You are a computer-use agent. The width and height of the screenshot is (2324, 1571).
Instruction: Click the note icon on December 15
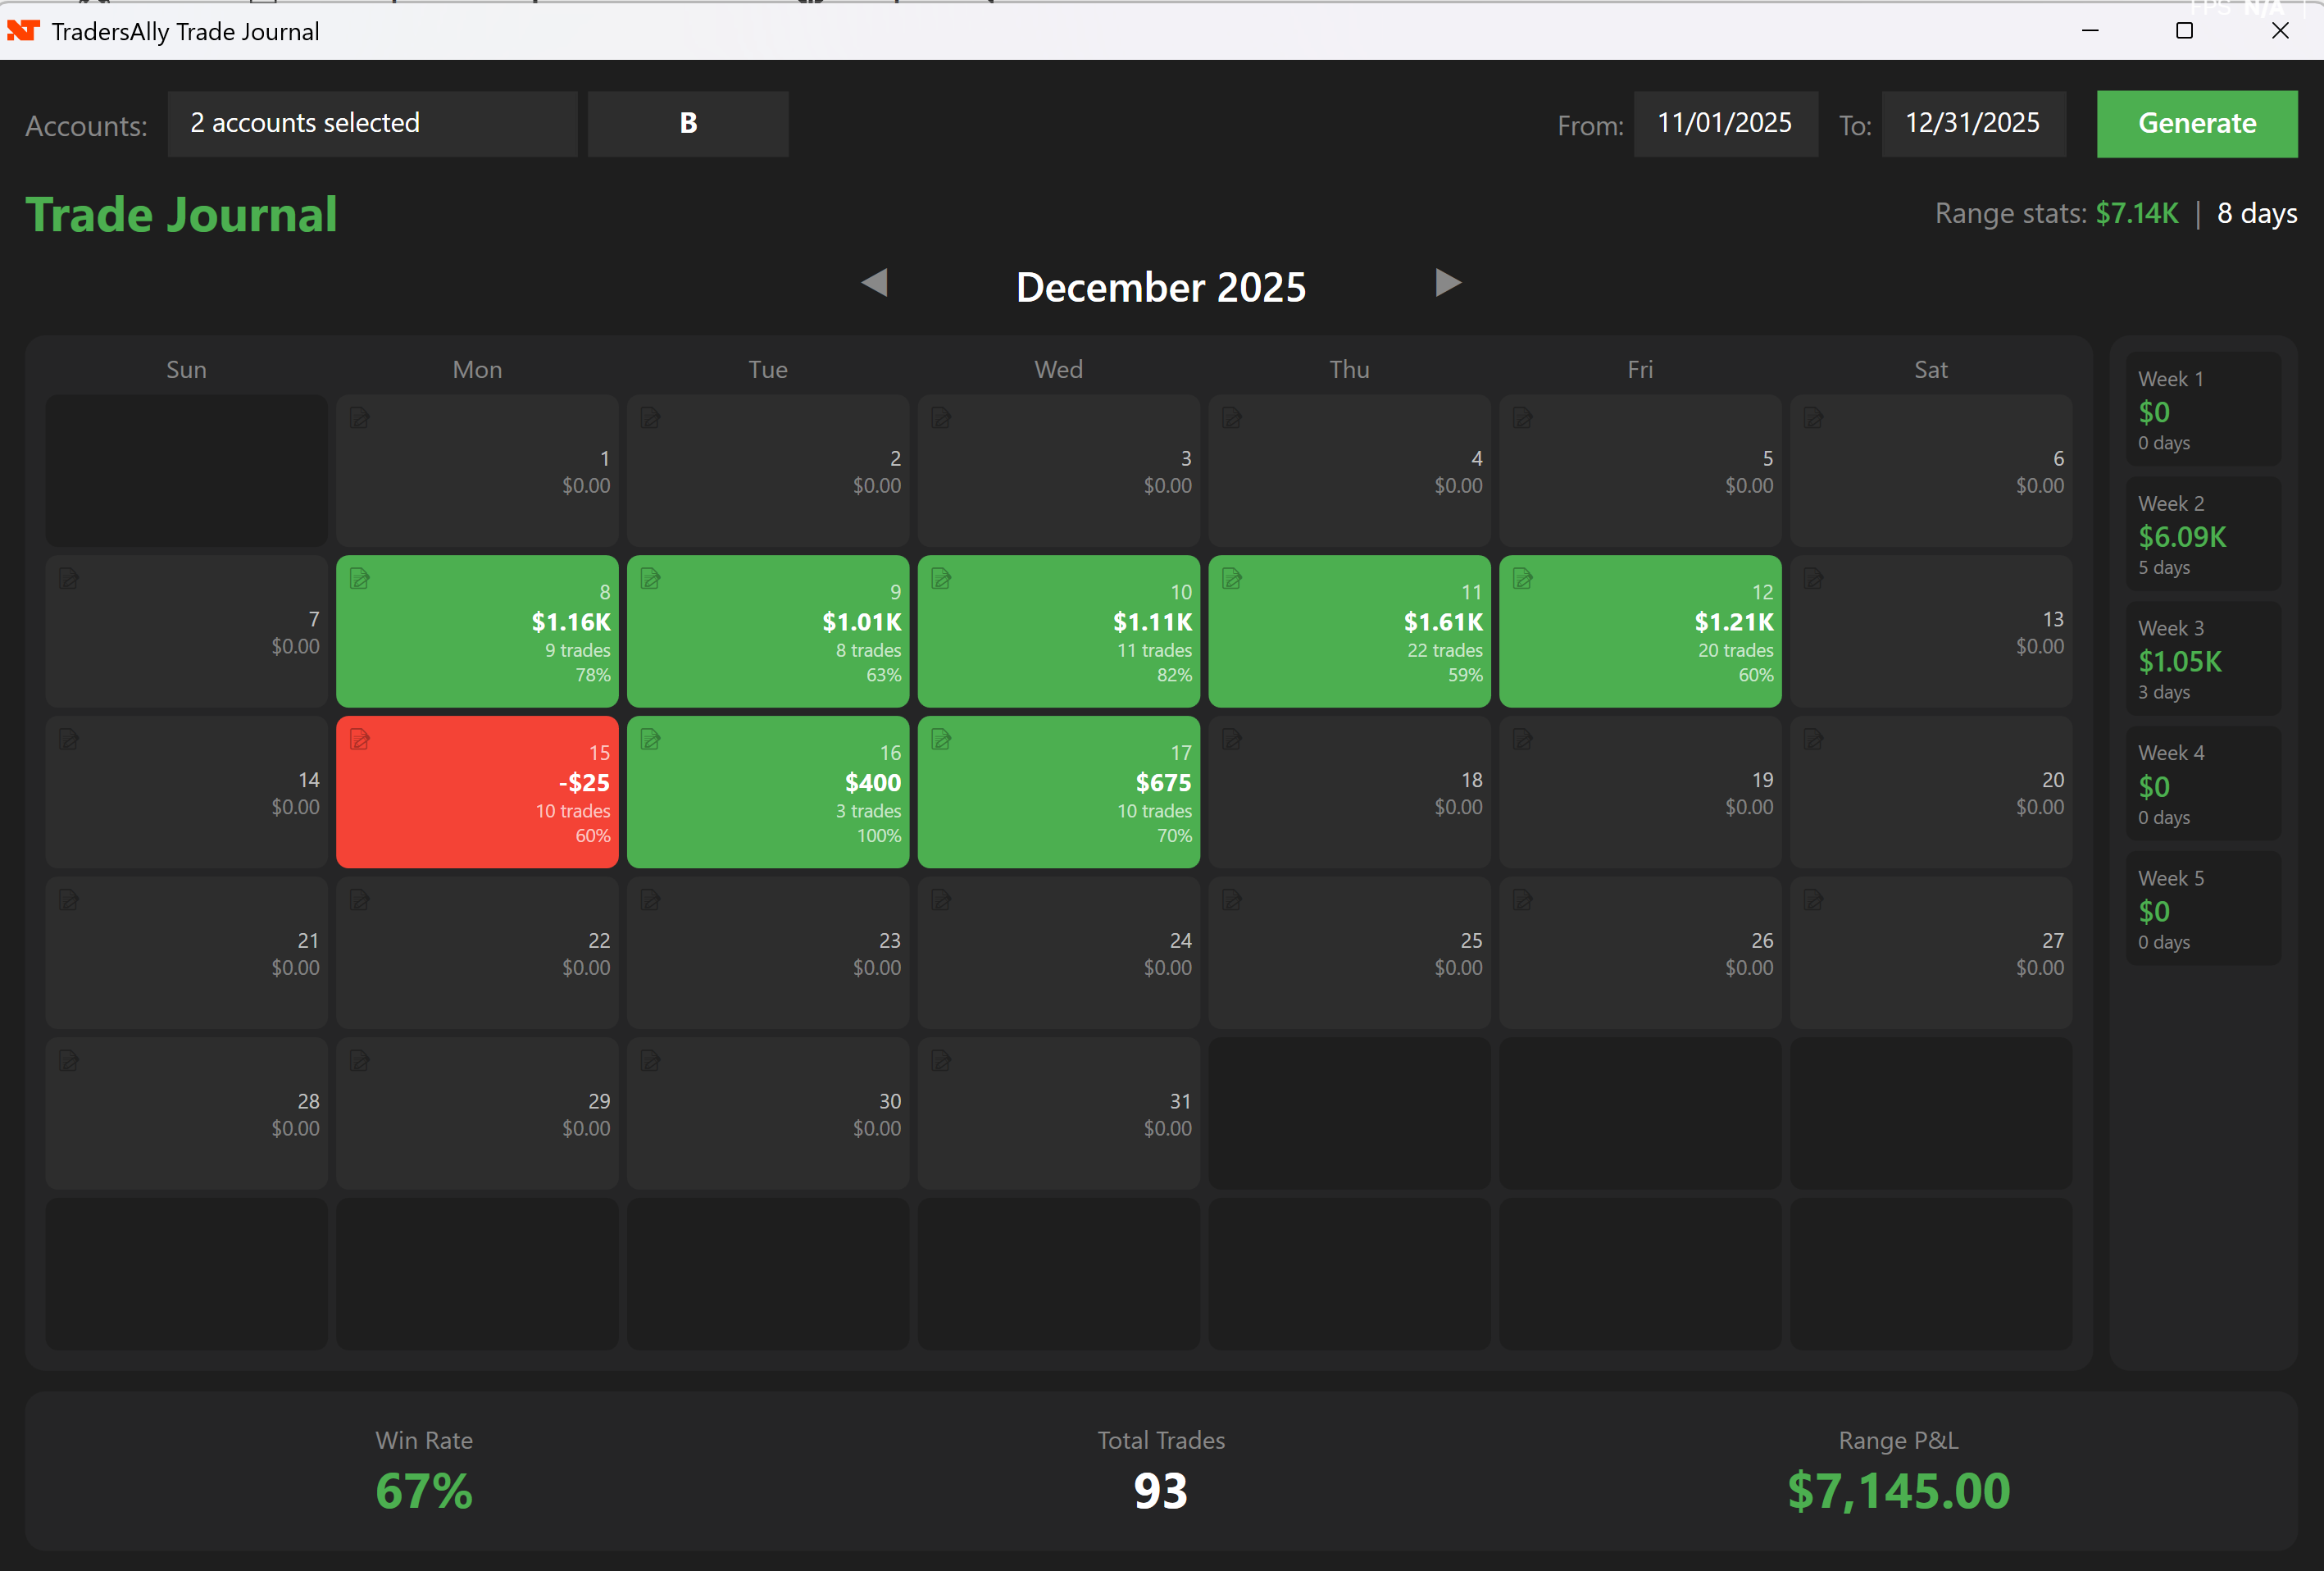361,739
